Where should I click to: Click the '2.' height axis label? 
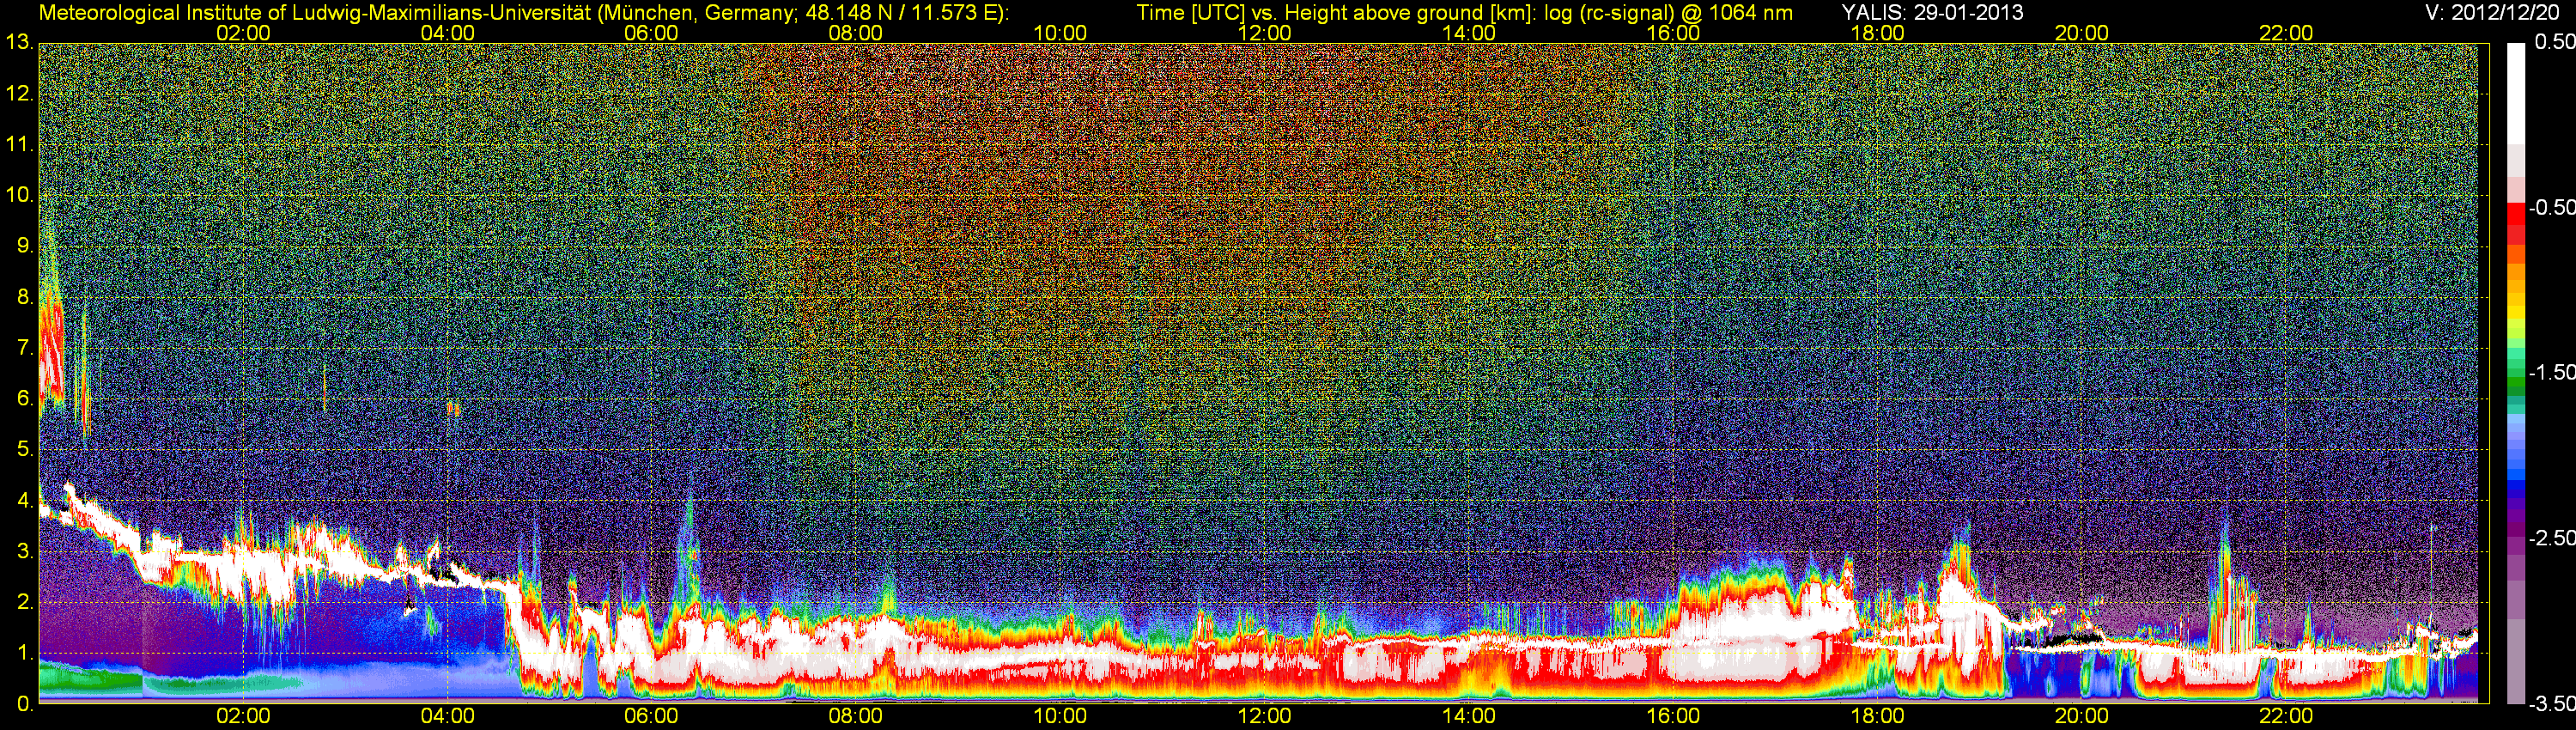24,602
